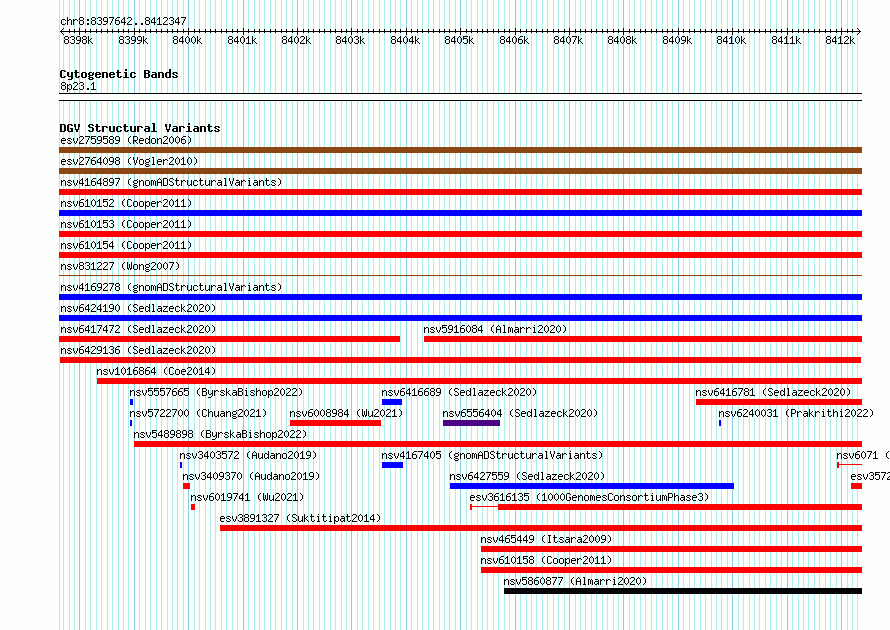Screen dimensions: 890x630
Task: Click nsv4167405 gnomADStructuralVariants label
Action: [492, 455]
